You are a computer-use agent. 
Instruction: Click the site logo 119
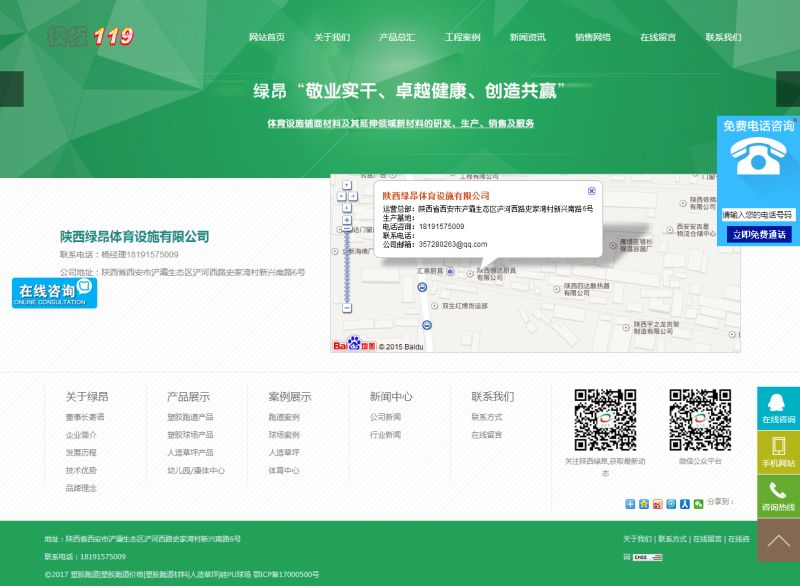click(x=90, y=36)
